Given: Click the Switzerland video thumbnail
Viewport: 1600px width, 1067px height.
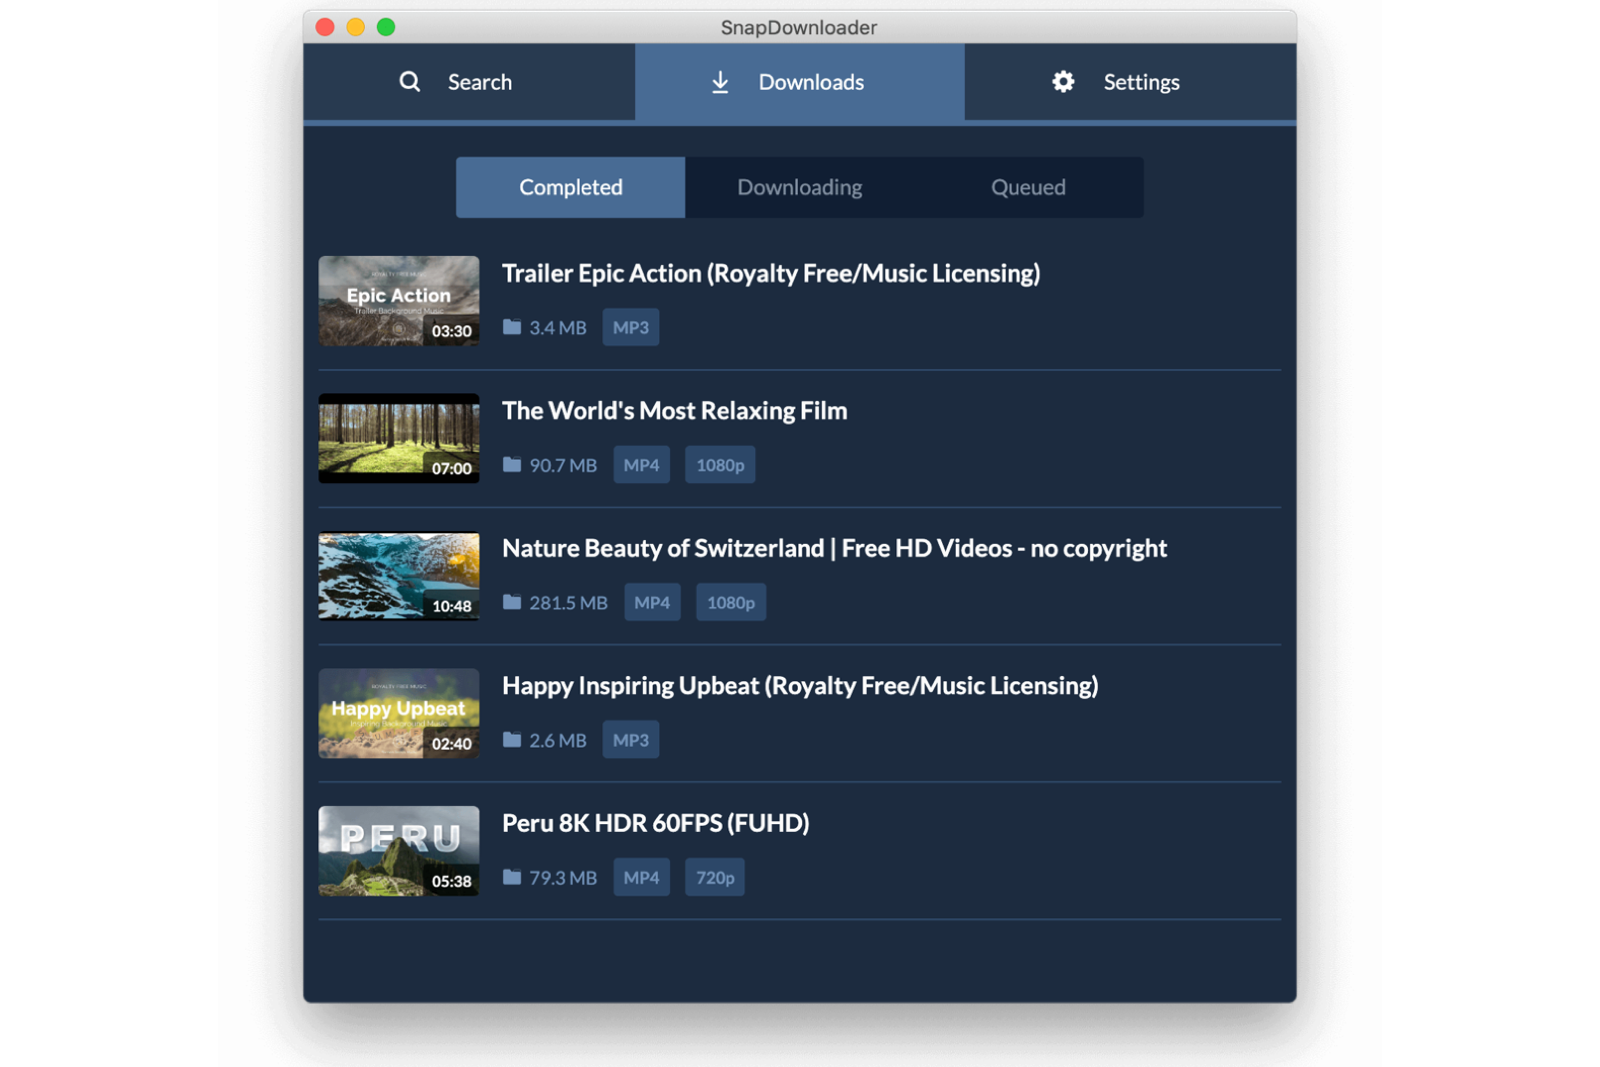Looking at the screenshot, I should tap(398, 575).
